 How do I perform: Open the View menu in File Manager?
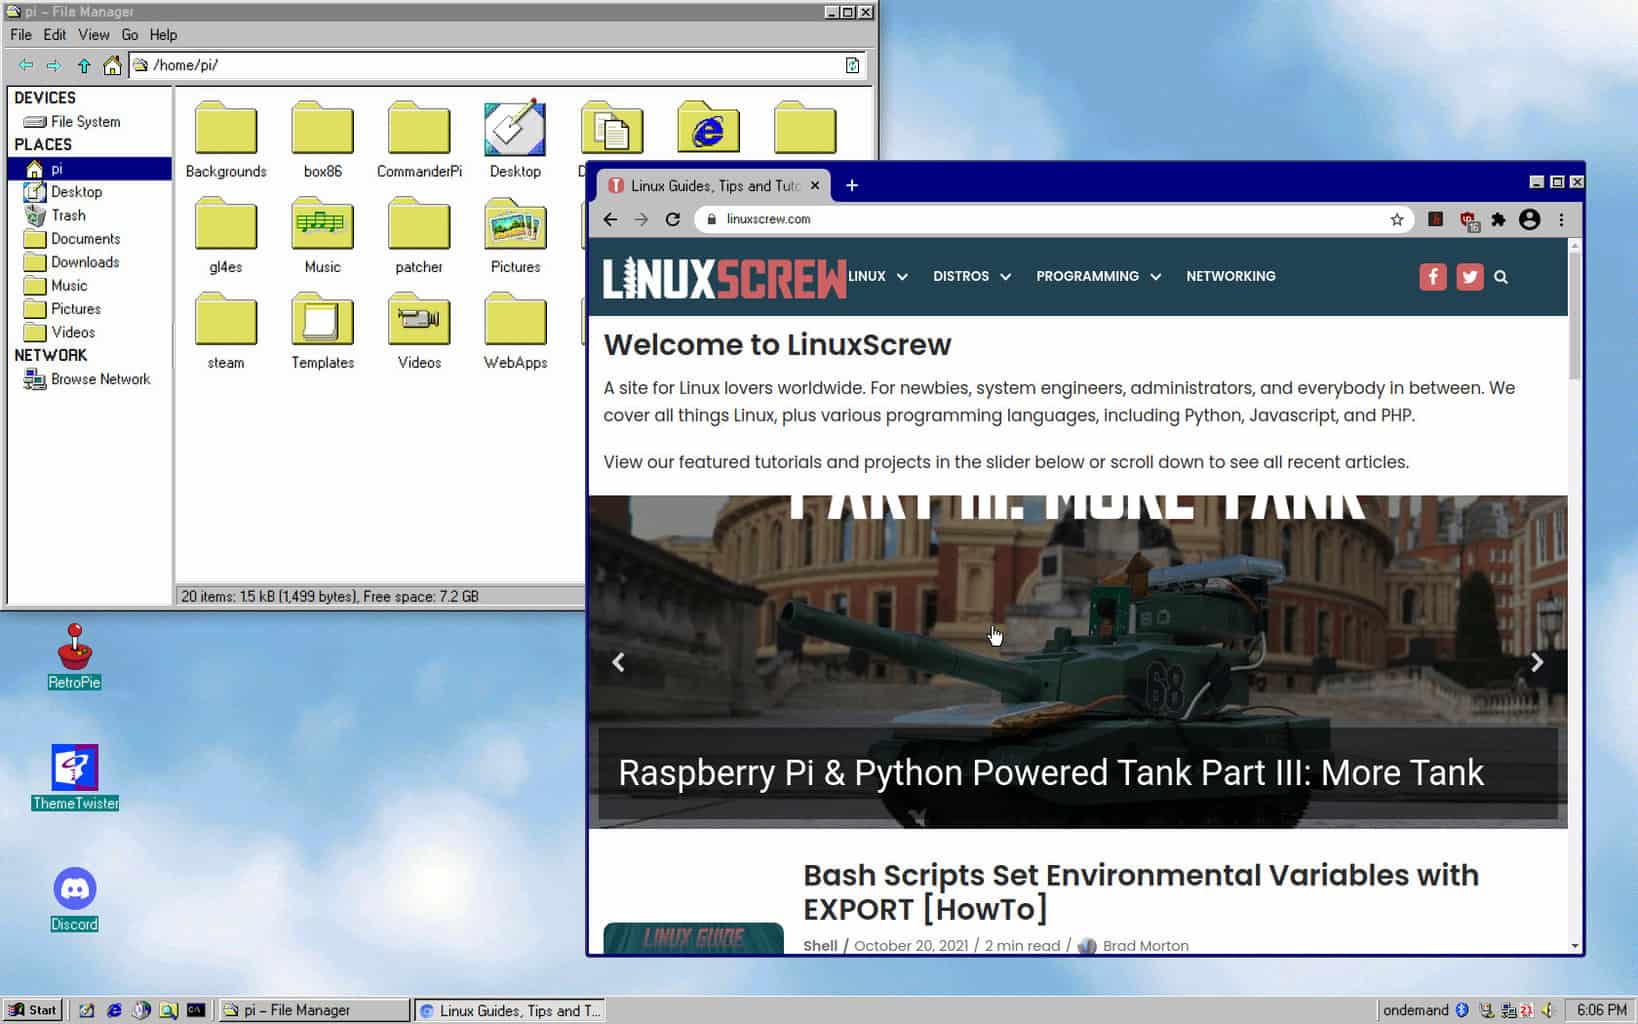point(94,35)
